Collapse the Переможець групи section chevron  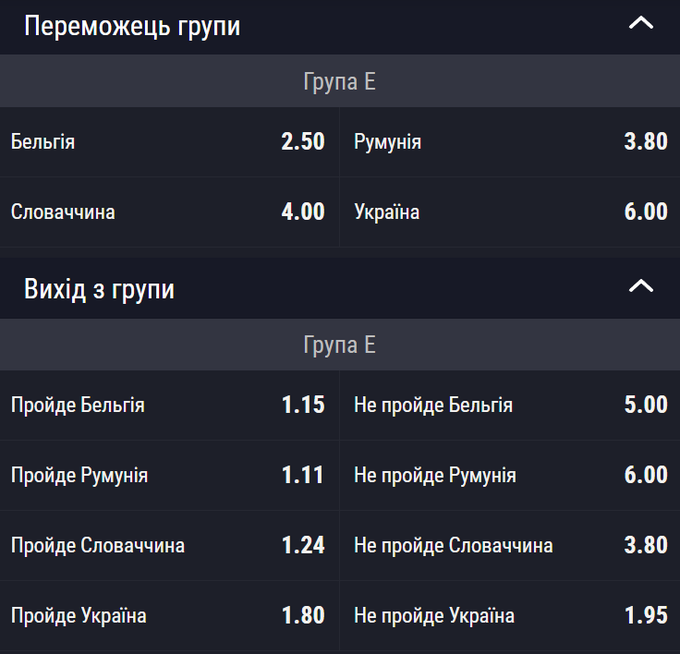click(640, 24)
